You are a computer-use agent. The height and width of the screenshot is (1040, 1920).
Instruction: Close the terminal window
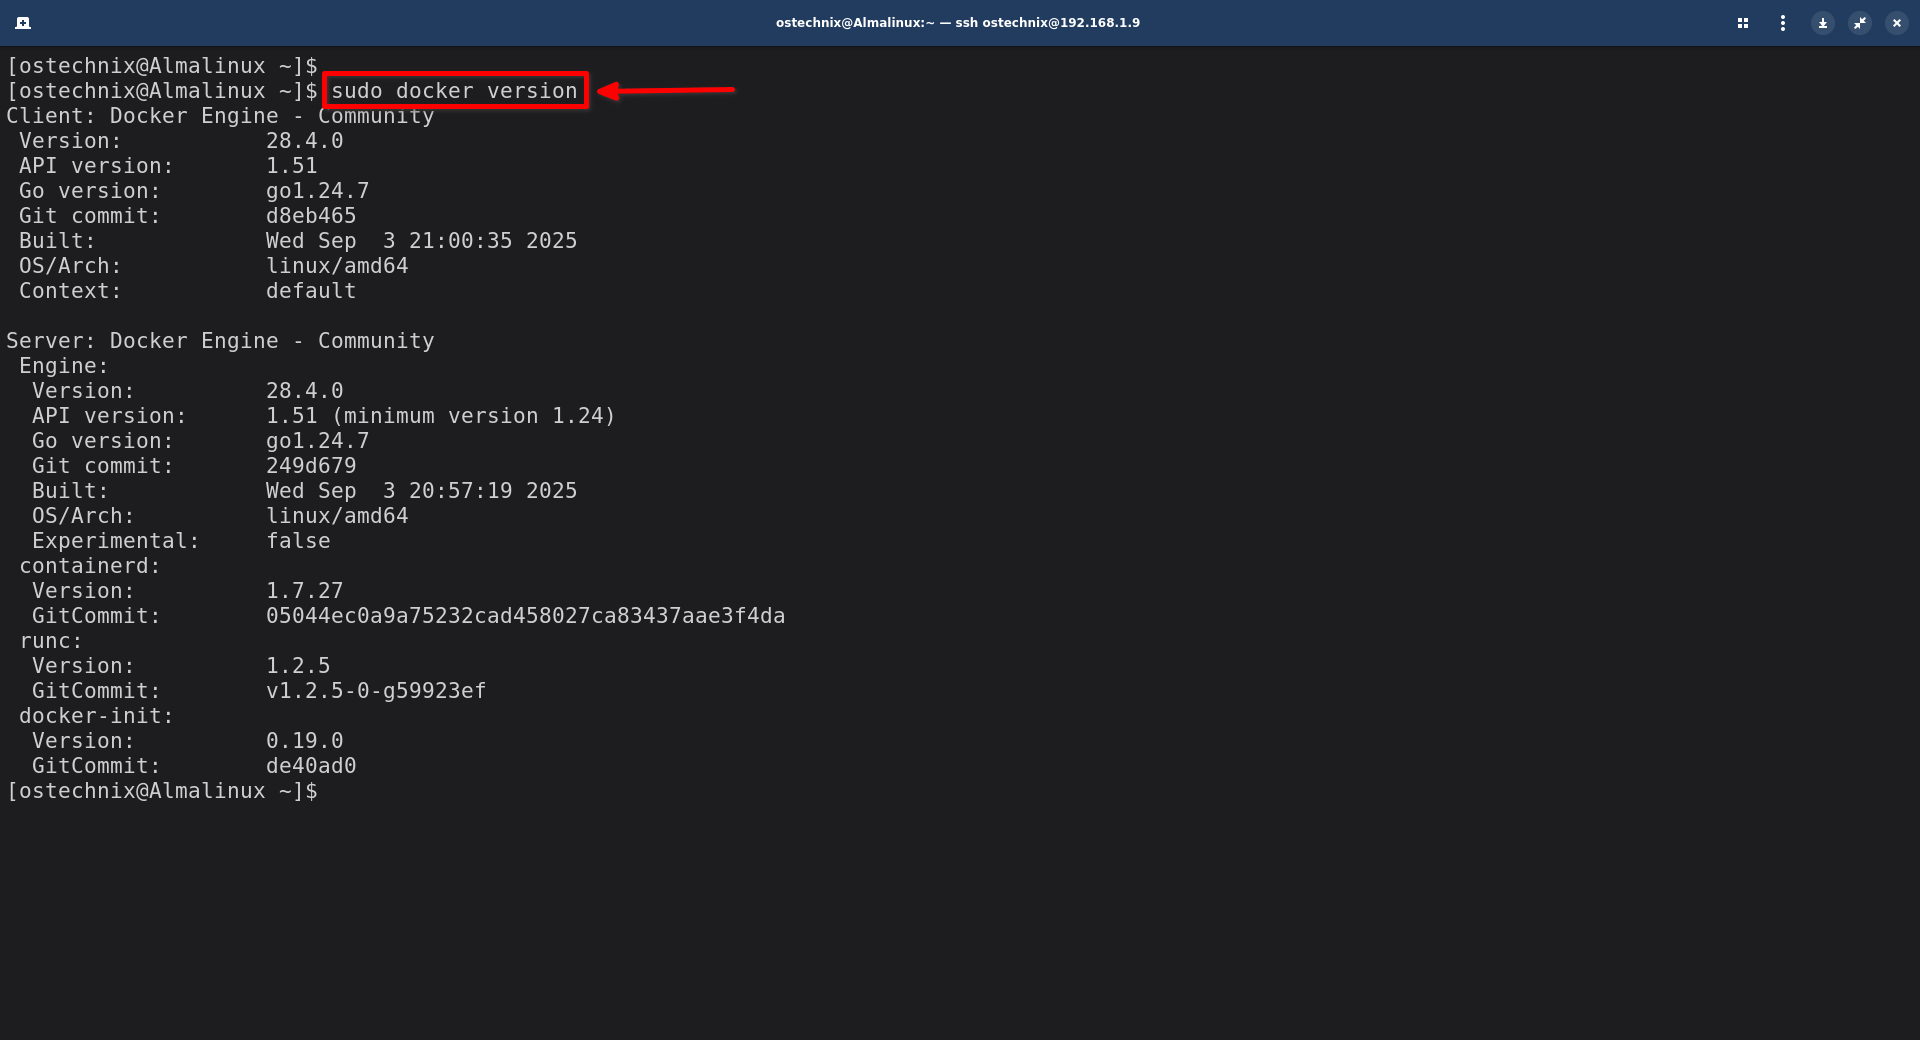[1897, 22]
